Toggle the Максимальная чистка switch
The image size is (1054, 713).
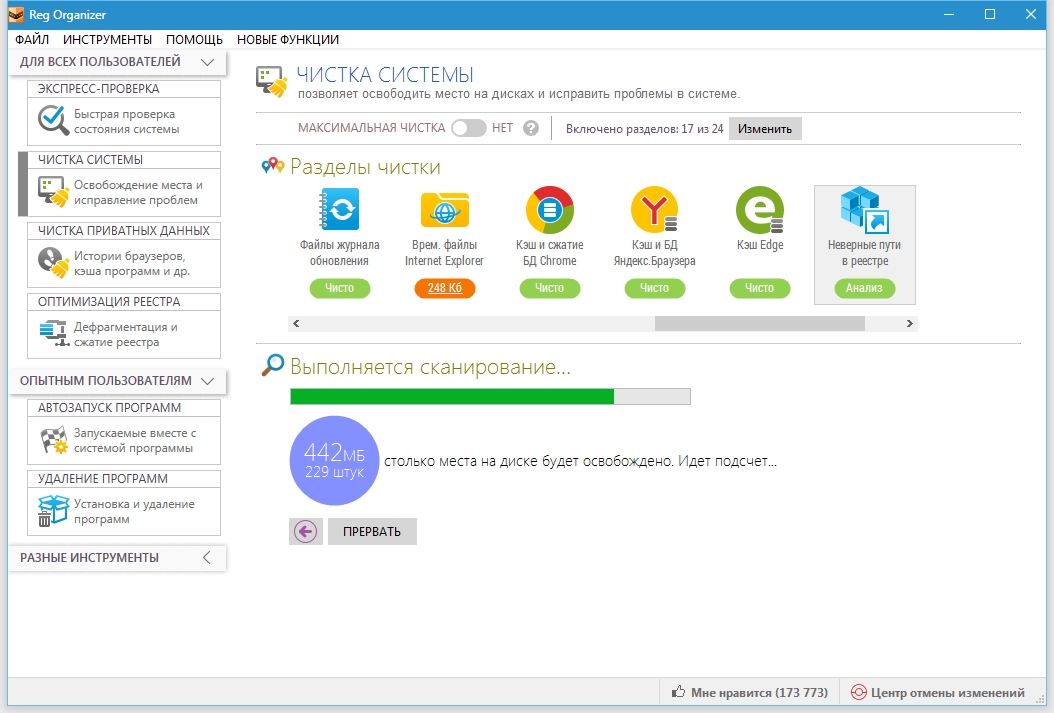[468, 128]
